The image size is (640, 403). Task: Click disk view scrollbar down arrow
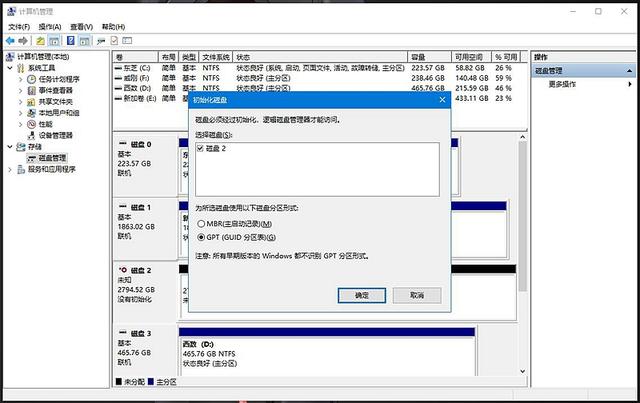click(x=523, y=371)
